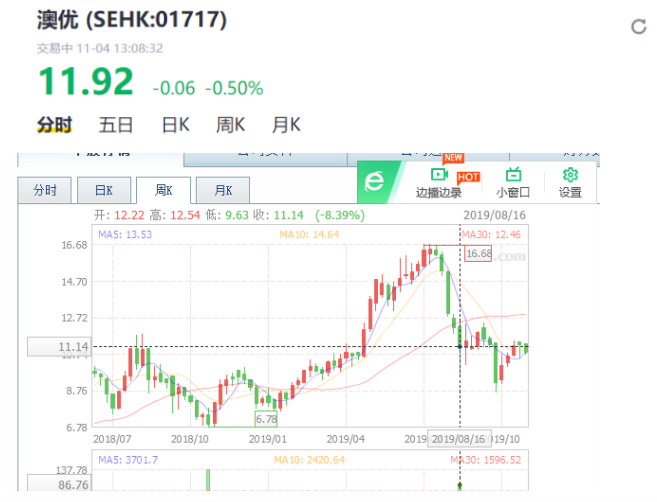Viewport: 657px width, 502px height.
Task: Click the MA10: 14.64 indicator
Action: coord(309,234)
